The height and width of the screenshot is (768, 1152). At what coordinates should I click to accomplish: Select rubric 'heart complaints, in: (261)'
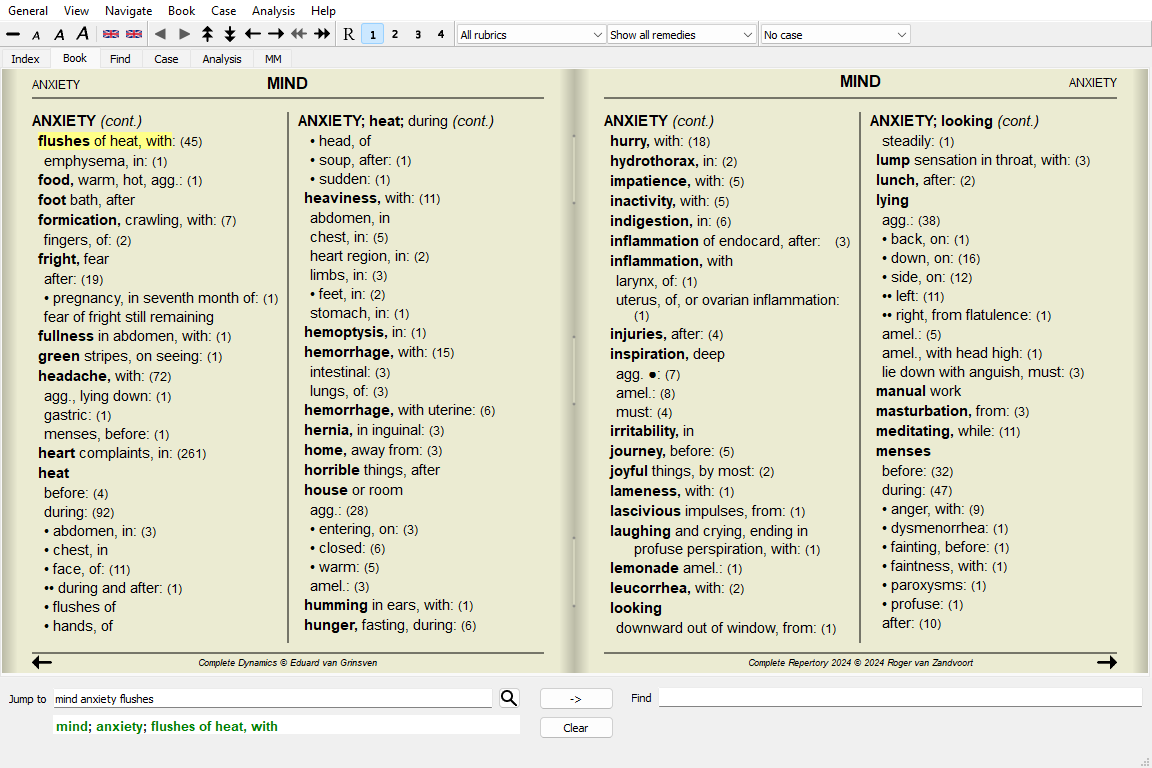[122, 453]
